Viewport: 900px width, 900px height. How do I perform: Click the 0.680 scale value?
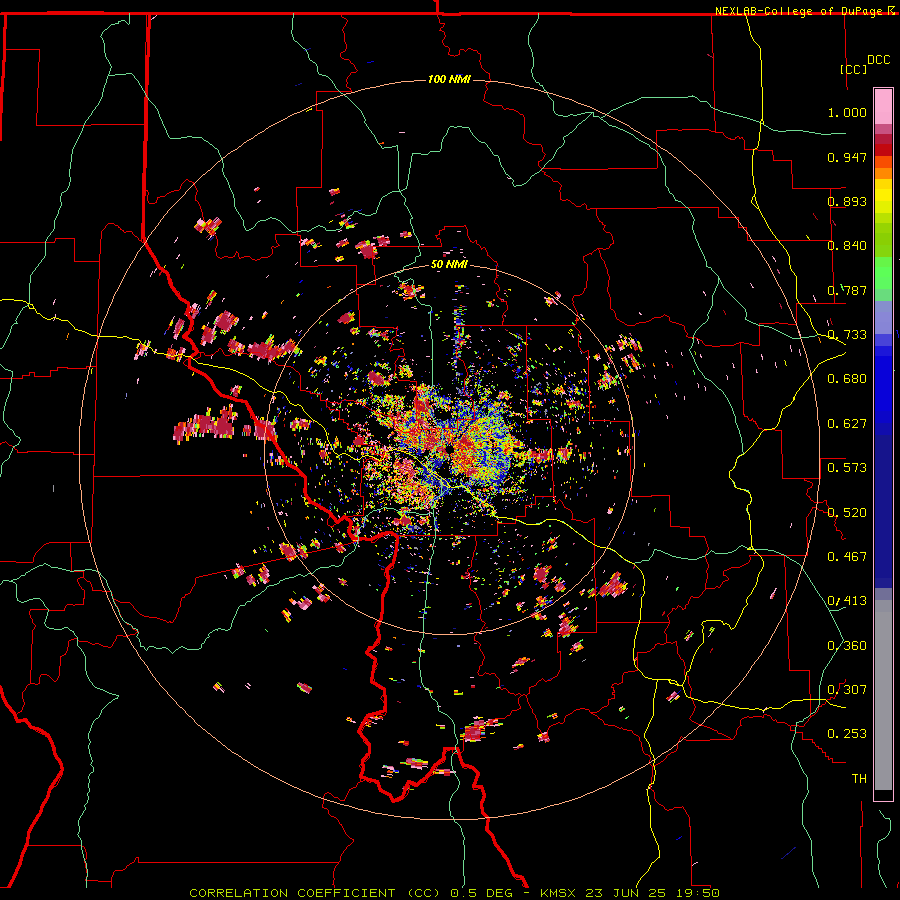tap(847, 379)
